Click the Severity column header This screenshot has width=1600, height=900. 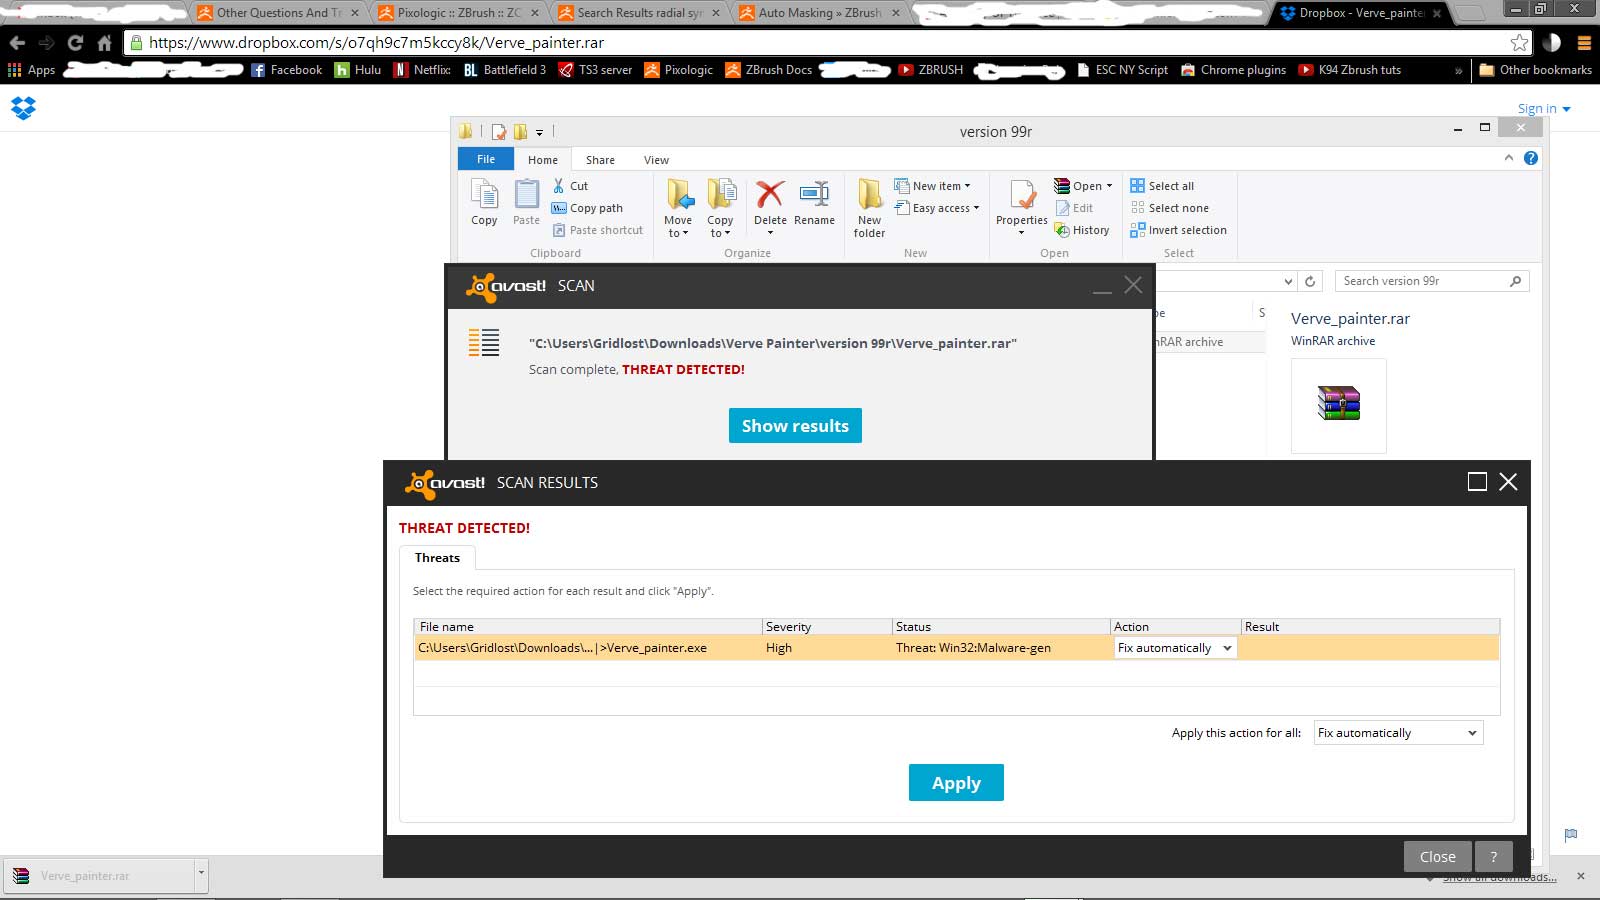coord(827,627)
